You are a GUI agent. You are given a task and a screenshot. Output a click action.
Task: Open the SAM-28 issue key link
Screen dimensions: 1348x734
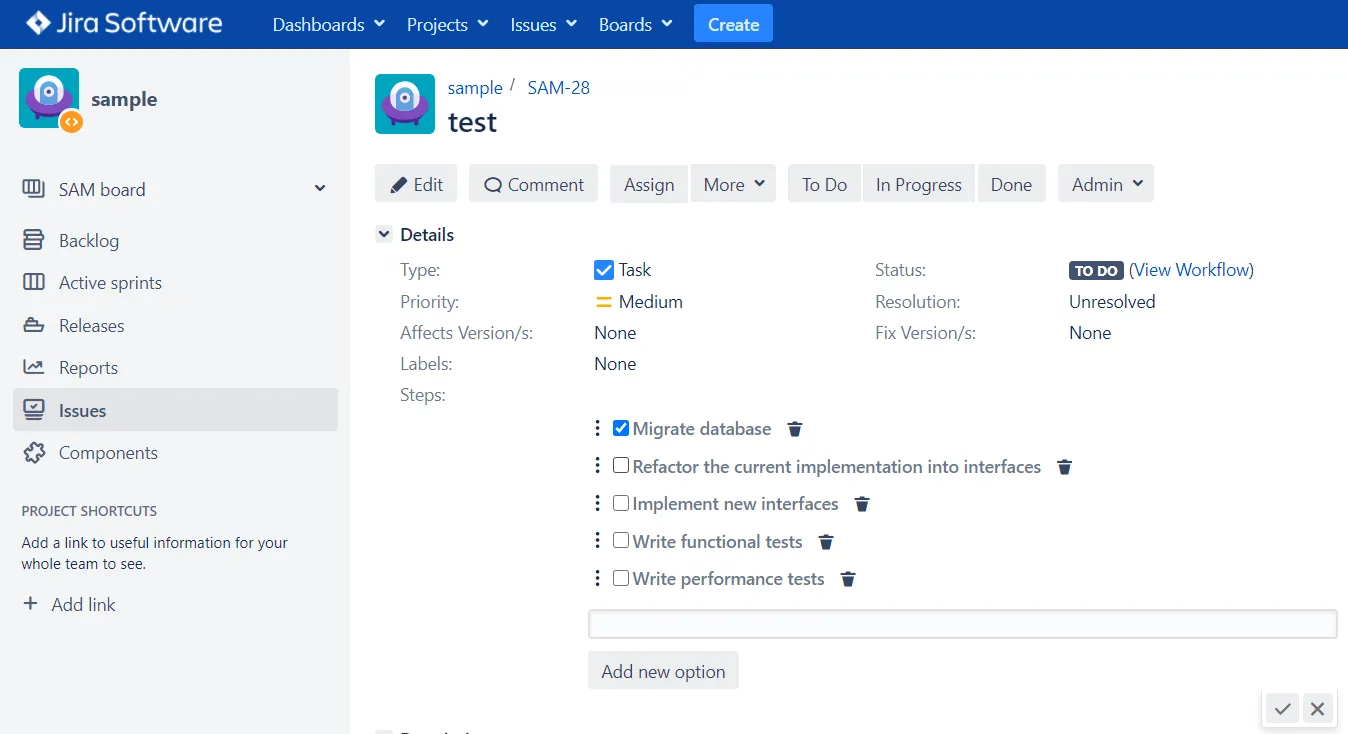[x=558, y=87]
